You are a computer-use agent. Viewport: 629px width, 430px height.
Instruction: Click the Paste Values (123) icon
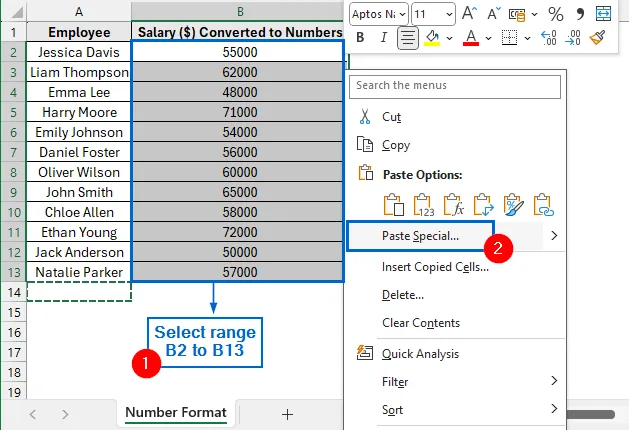click(424, 205)
